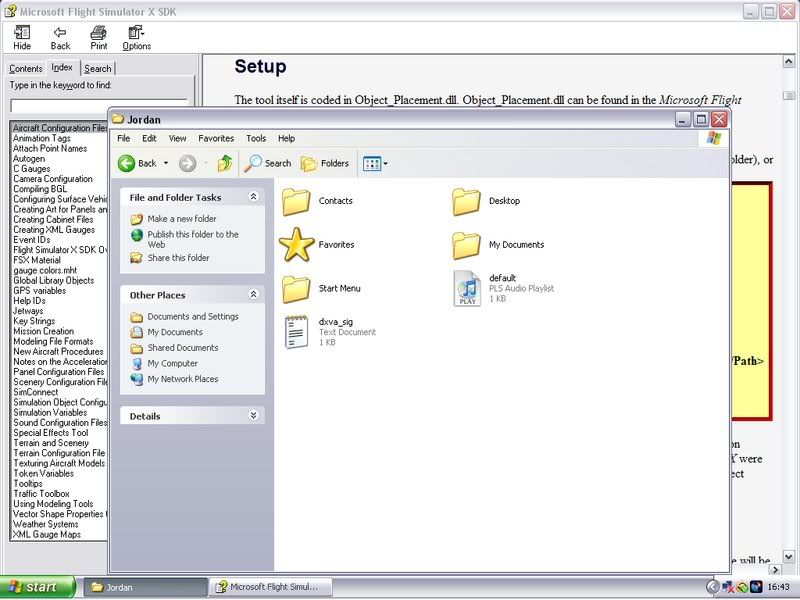The width and height of the screenshot is (800, 600).
Task: Switch to Microsoft Flight Simulator taskbar button
Action: coord(270,587)
